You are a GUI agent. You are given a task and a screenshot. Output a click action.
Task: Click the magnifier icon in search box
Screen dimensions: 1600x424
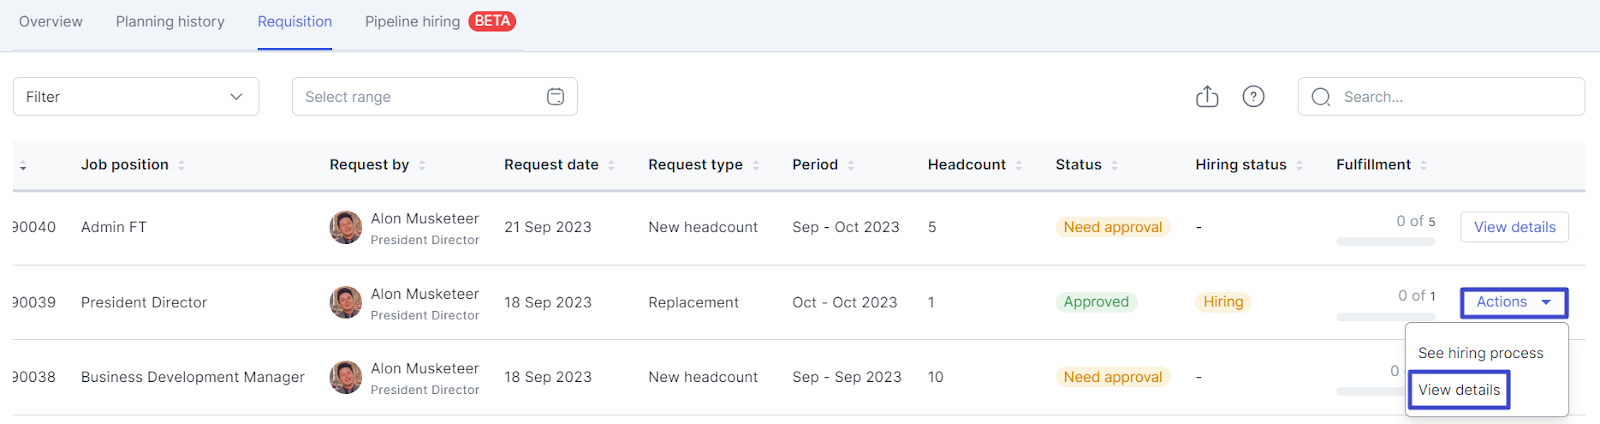pyautogui.click(x=1321, y=97)
